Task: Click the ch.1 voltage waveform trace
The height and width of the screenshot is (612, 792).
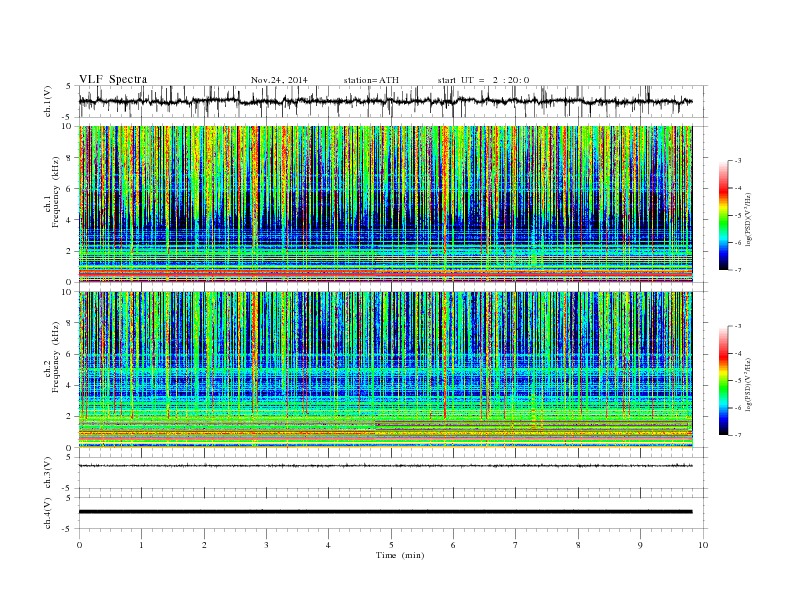Action: coord(385,101)
